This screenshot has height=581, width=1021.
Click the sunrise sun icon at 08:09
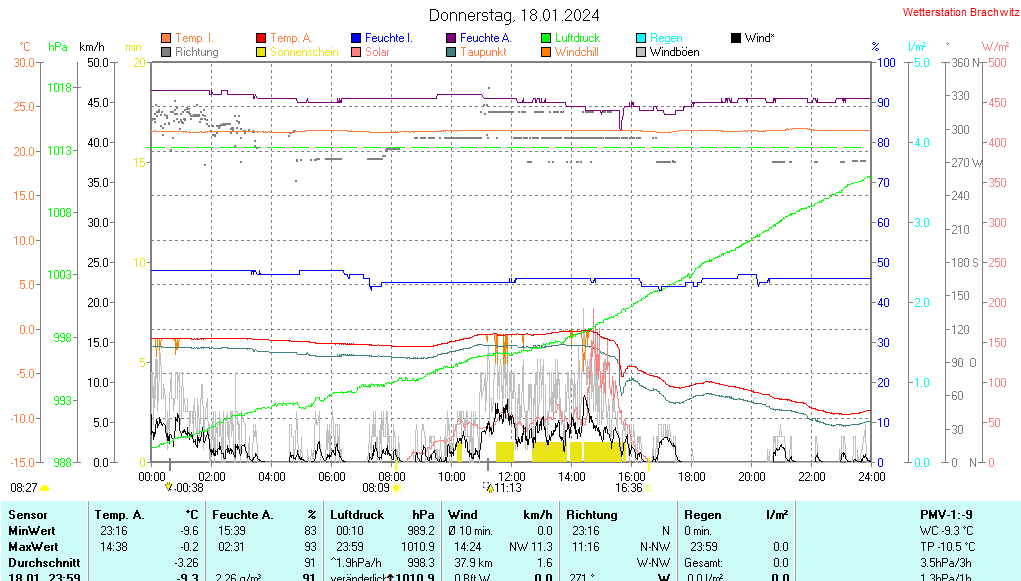click(397, 488)
